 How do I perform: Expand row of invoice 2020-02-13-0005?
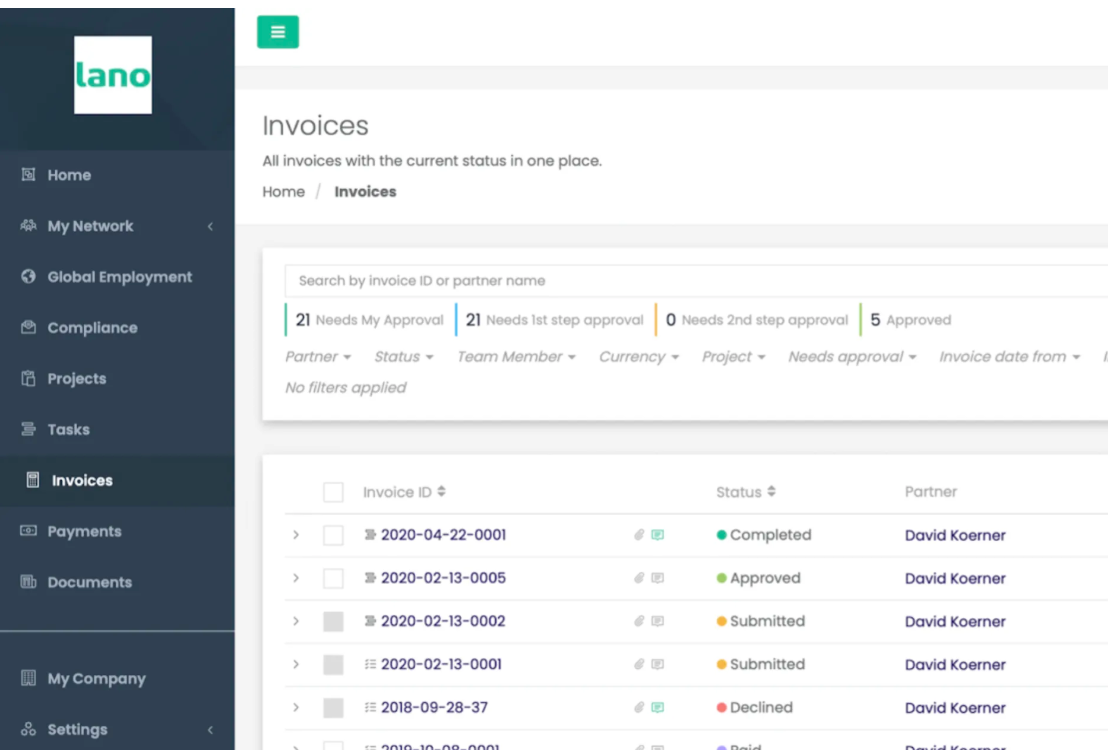tap(296, 578)
